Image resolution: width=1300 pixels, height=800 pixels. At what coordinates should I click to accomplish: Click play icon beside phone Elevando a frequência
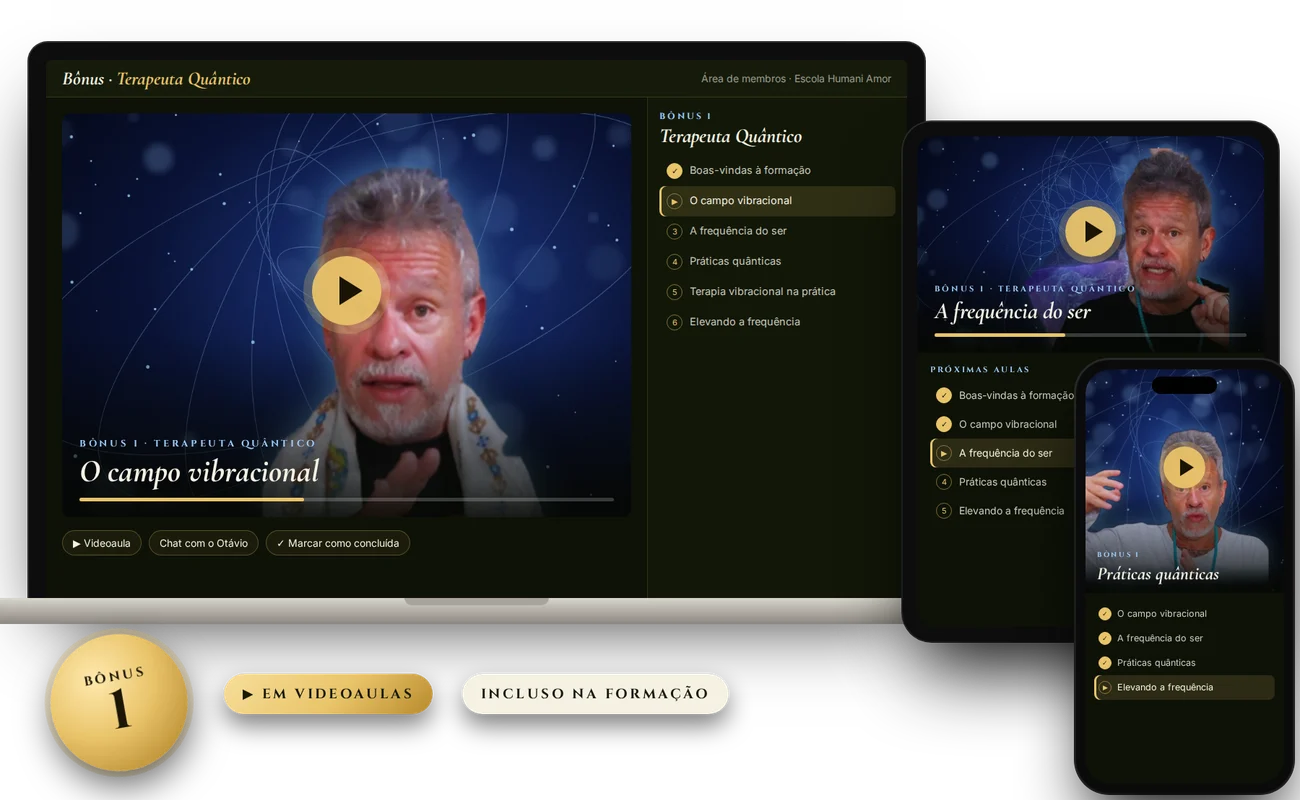pos(1105,687)
